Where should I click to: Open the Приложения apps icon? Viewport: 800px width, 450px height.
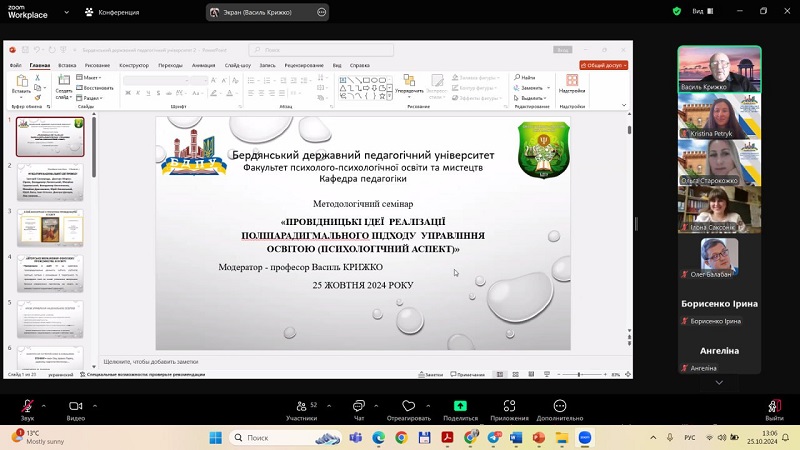(x=509, y=406)
